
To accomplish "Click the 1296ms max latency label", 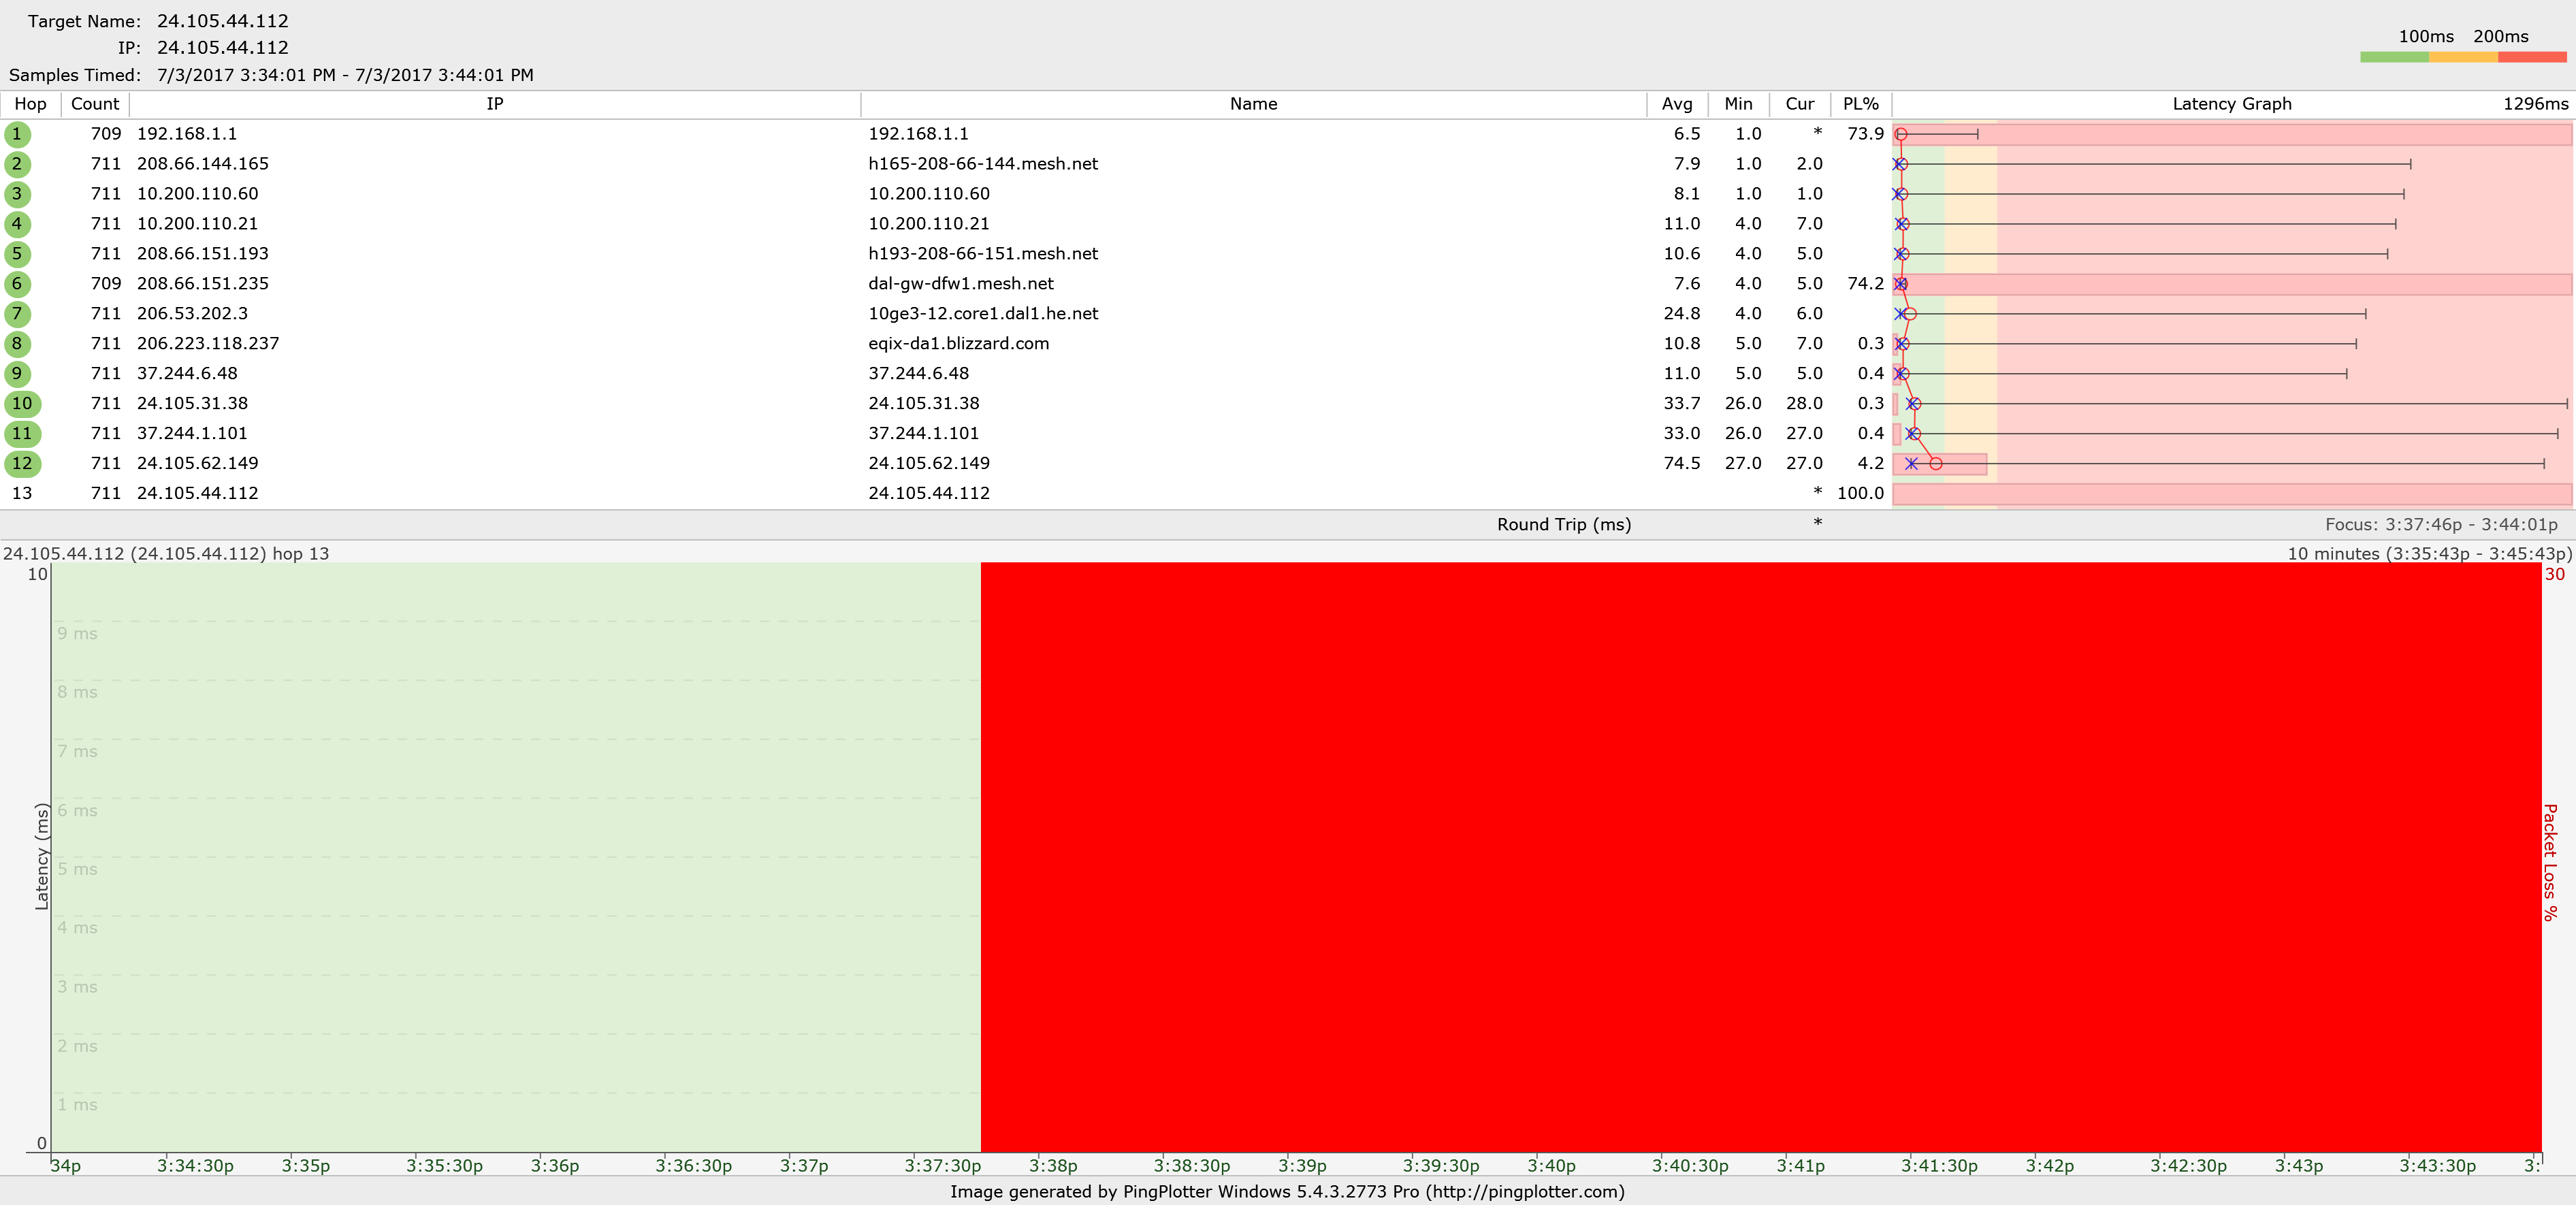I will 2535,104.
